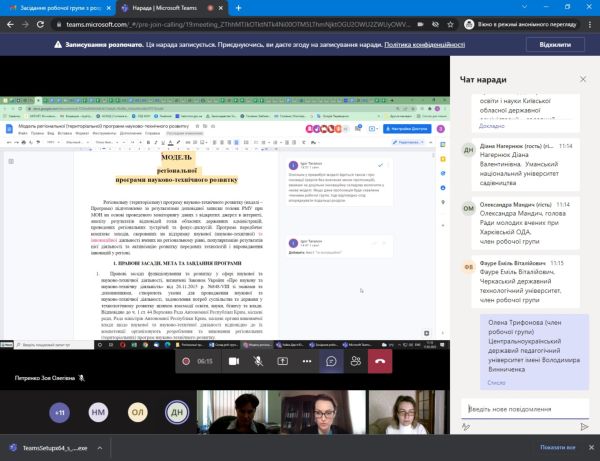
Task: Hang up with the red leave button
Action: tap(381, 361)
